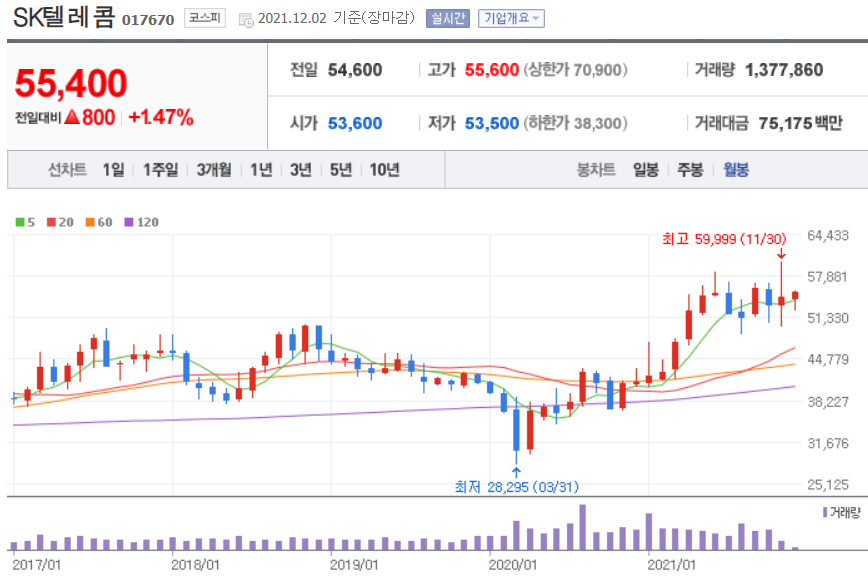
Task: Click the 2017/01 axis label
Action: point(36,565)
